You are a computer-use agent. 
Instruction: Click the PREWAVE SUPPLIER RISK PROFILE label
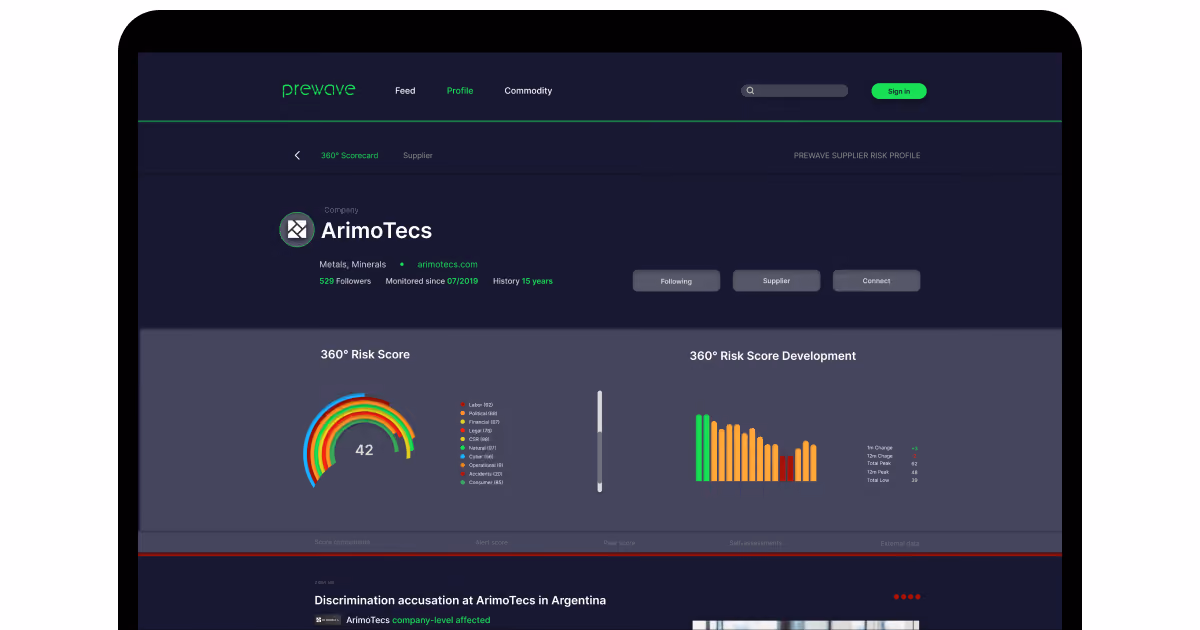pos(857,156)
